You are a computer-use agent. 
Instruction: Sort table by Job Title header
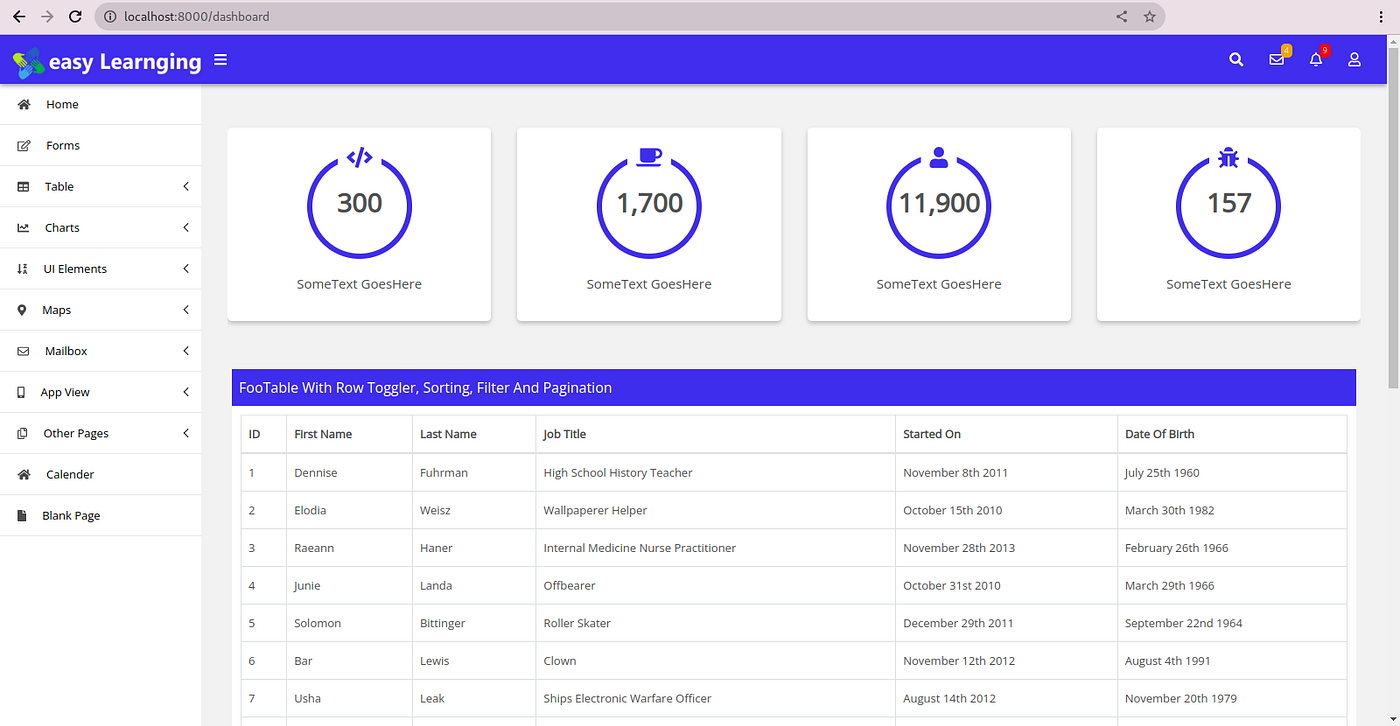coord(715,434)
